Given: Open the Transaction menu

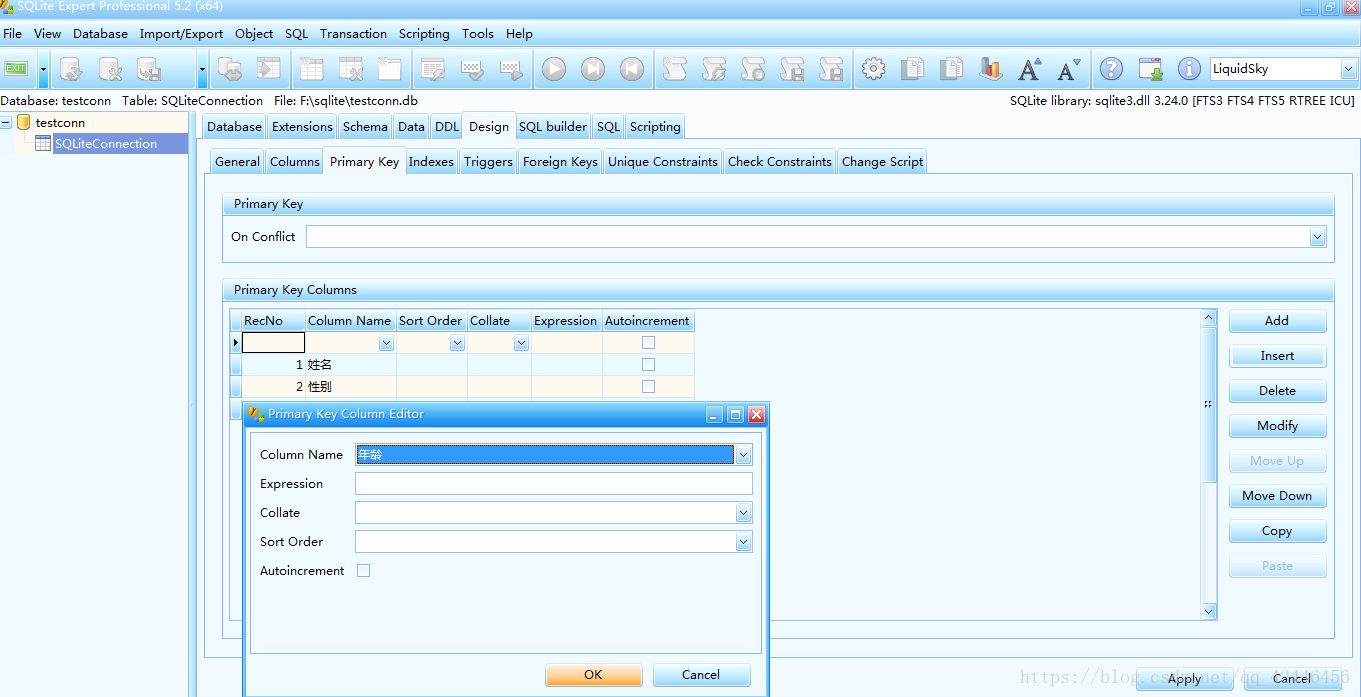Looking at the screenshot, I should point(353,34).
